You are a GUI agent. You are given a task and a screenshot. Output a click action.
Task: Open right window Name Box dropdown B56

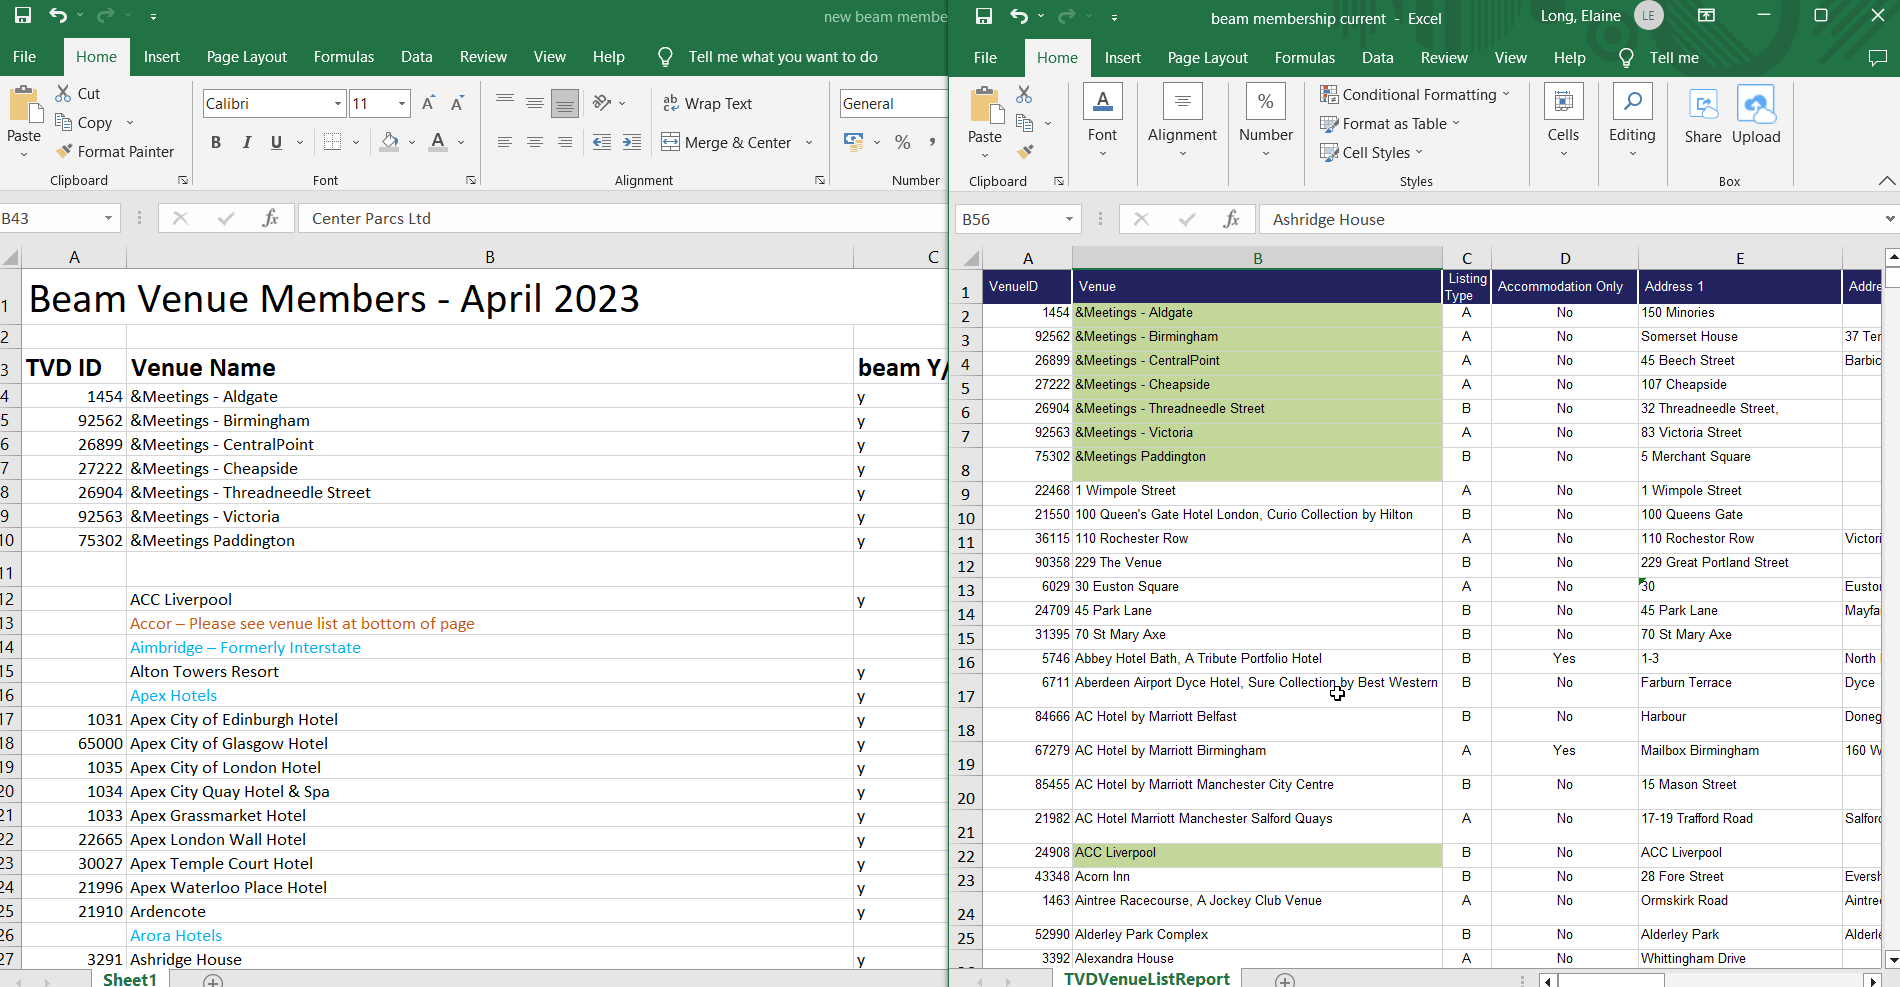point(1069,219)
